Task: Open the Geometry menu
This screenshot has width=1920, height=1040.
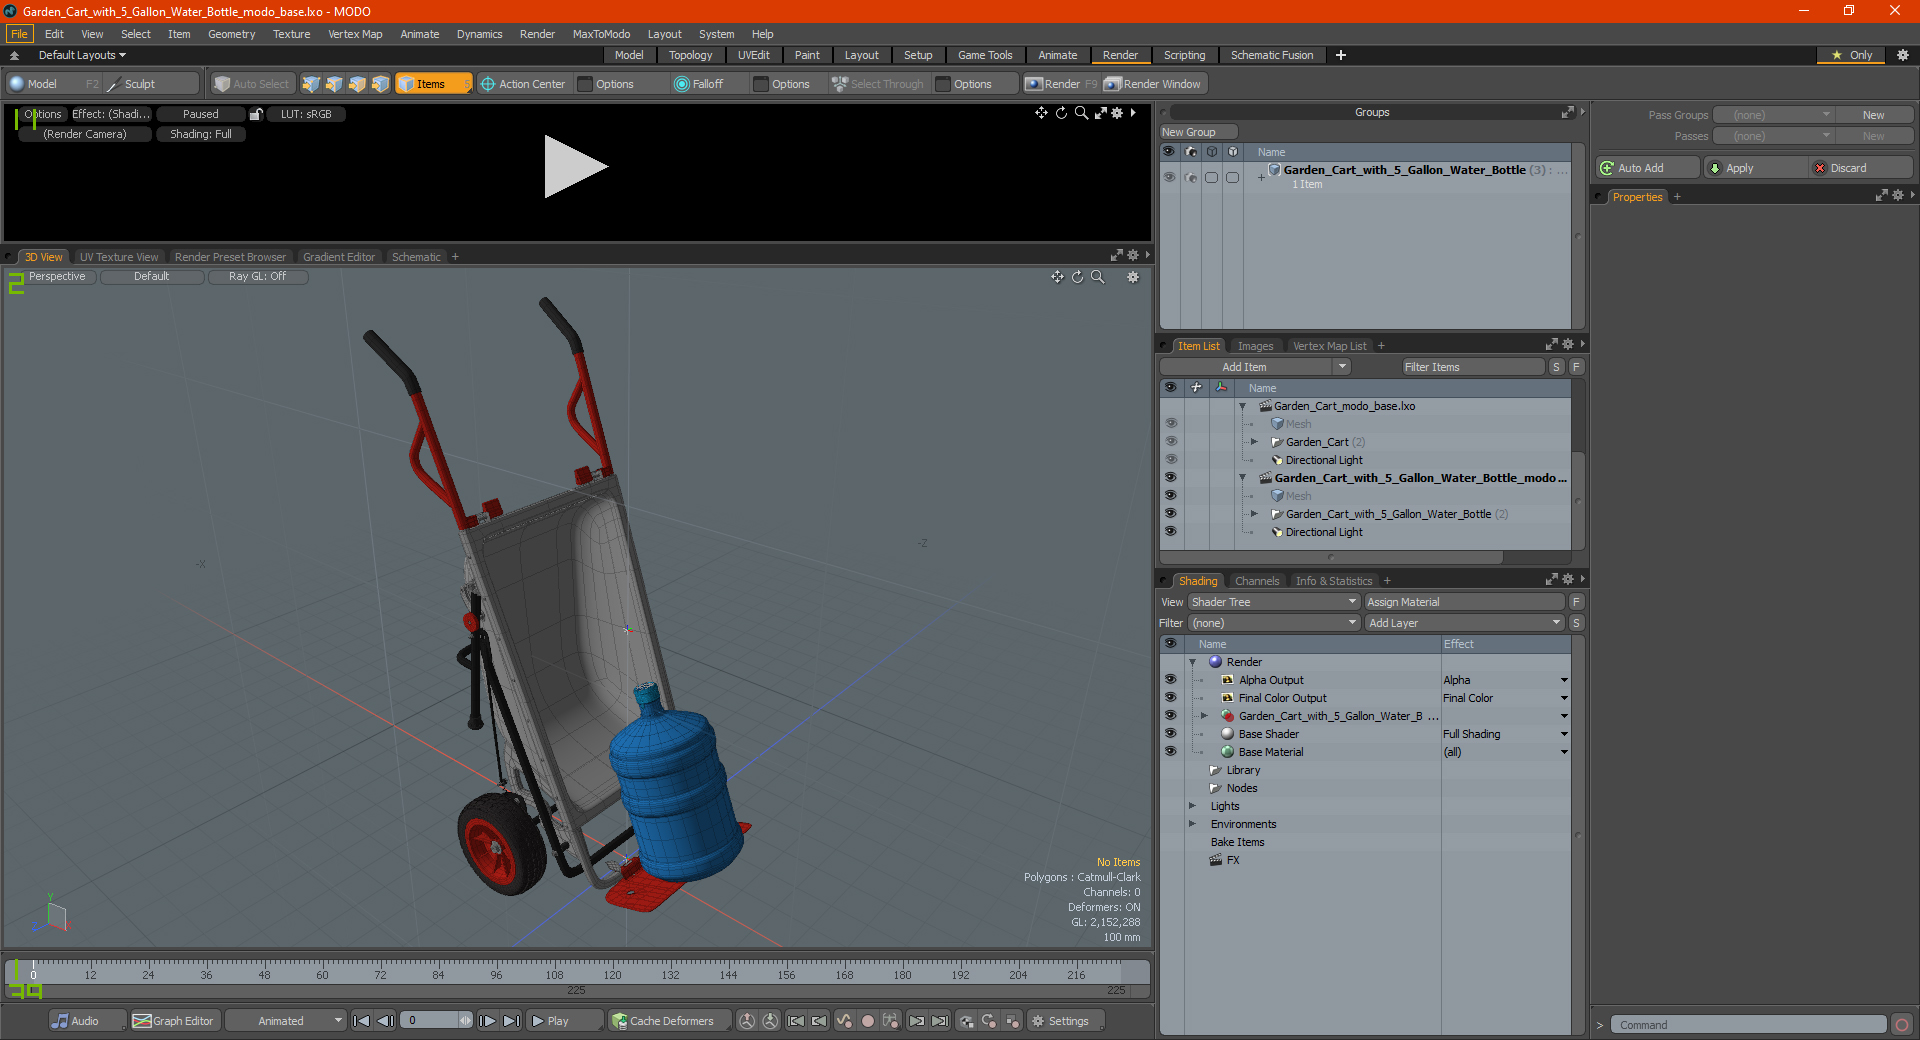Action: 231,34
